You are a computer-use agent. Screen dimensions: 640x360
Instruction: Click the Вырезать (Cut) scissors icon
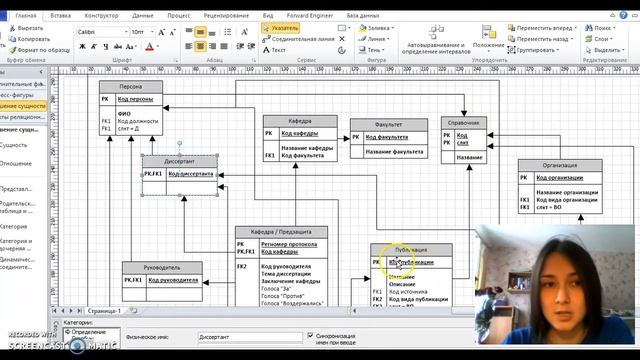coord(12,28)
